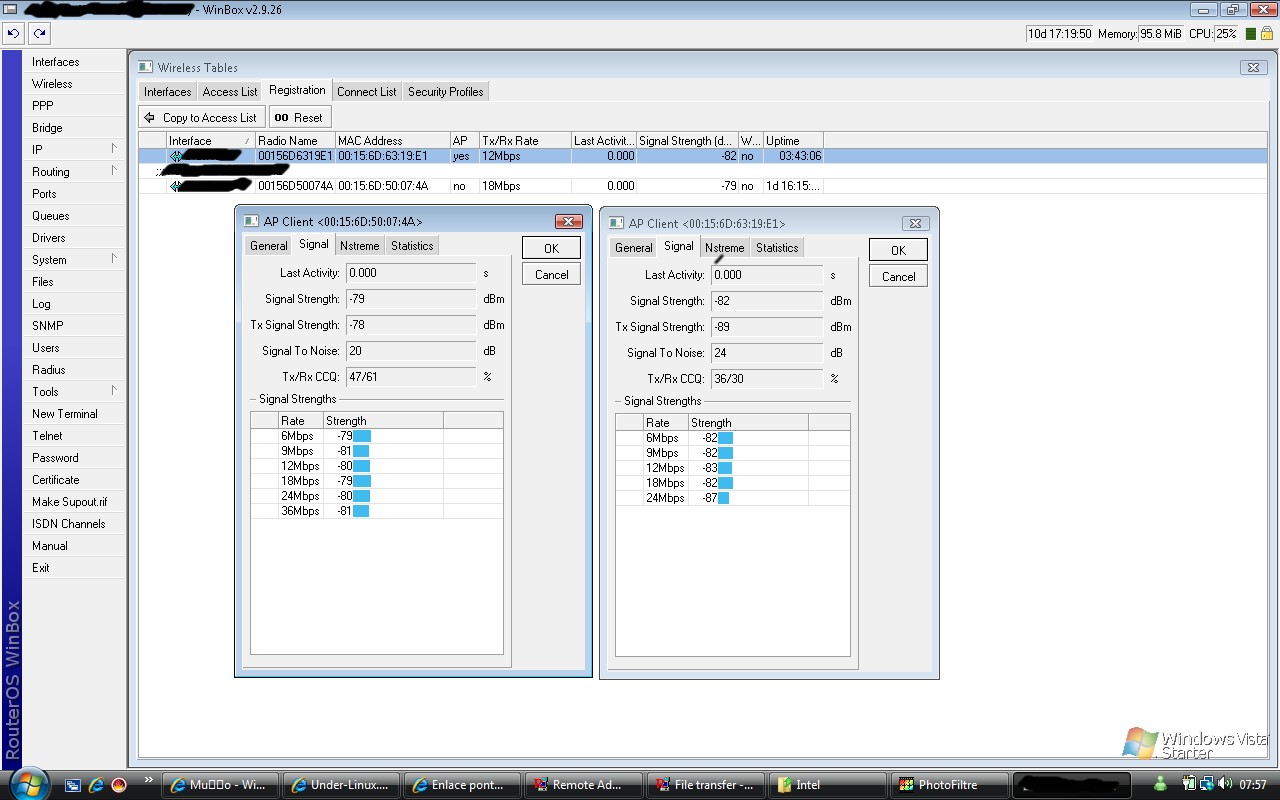Click the padlock icon beside CPU indicator

[1266, 33]
